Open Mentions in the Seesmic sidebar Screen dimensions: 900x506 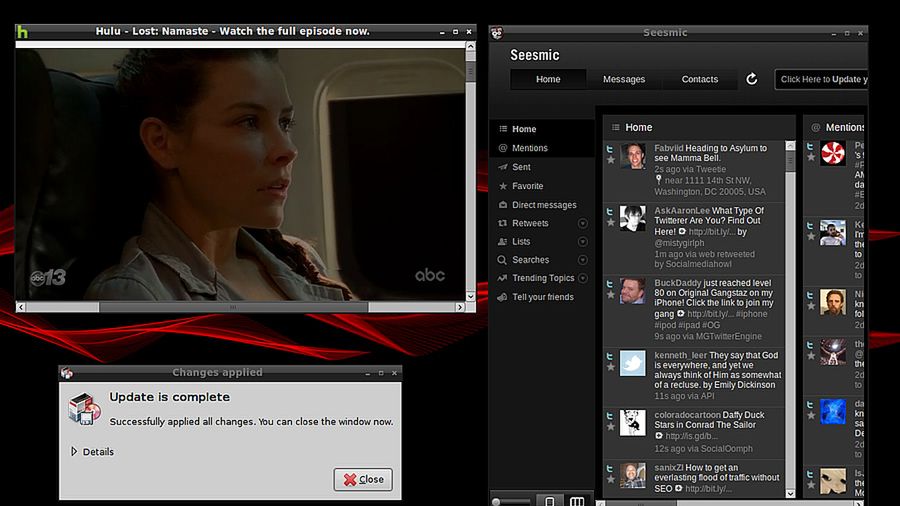542,148
